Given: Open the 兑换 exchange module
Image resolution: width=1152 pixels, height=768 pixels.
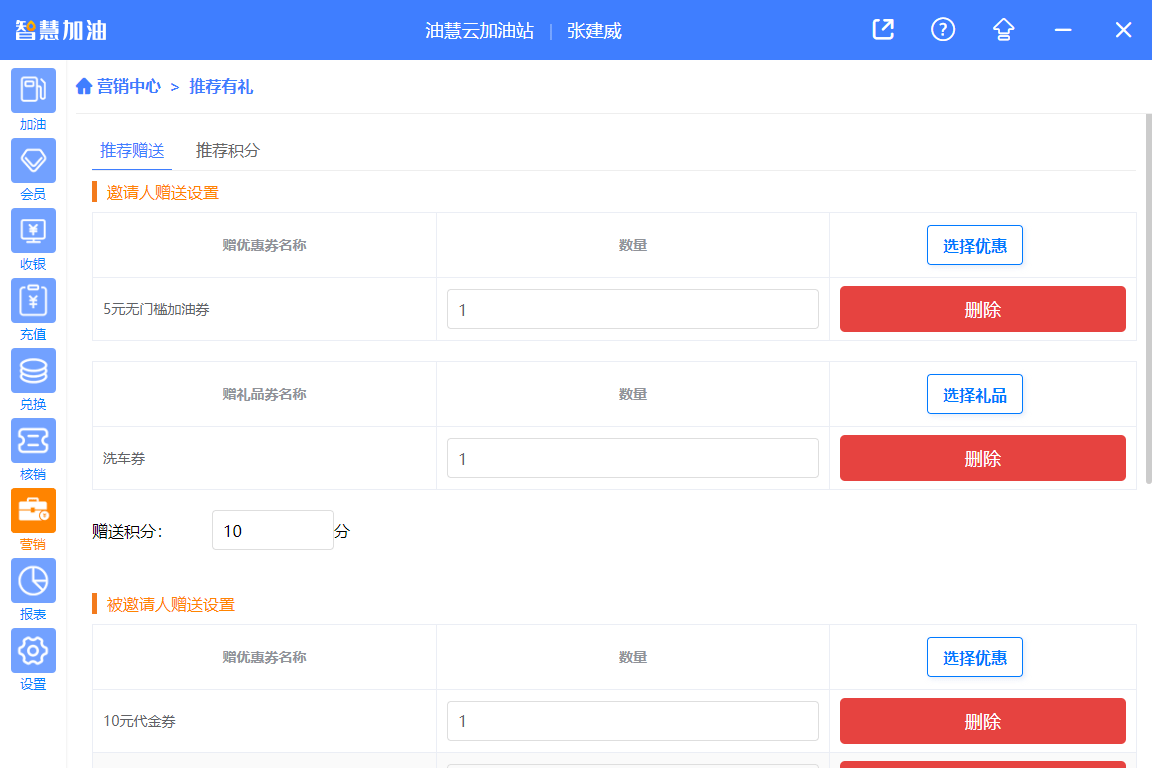Looking at the screenshot, I should (x=33, y=370).
